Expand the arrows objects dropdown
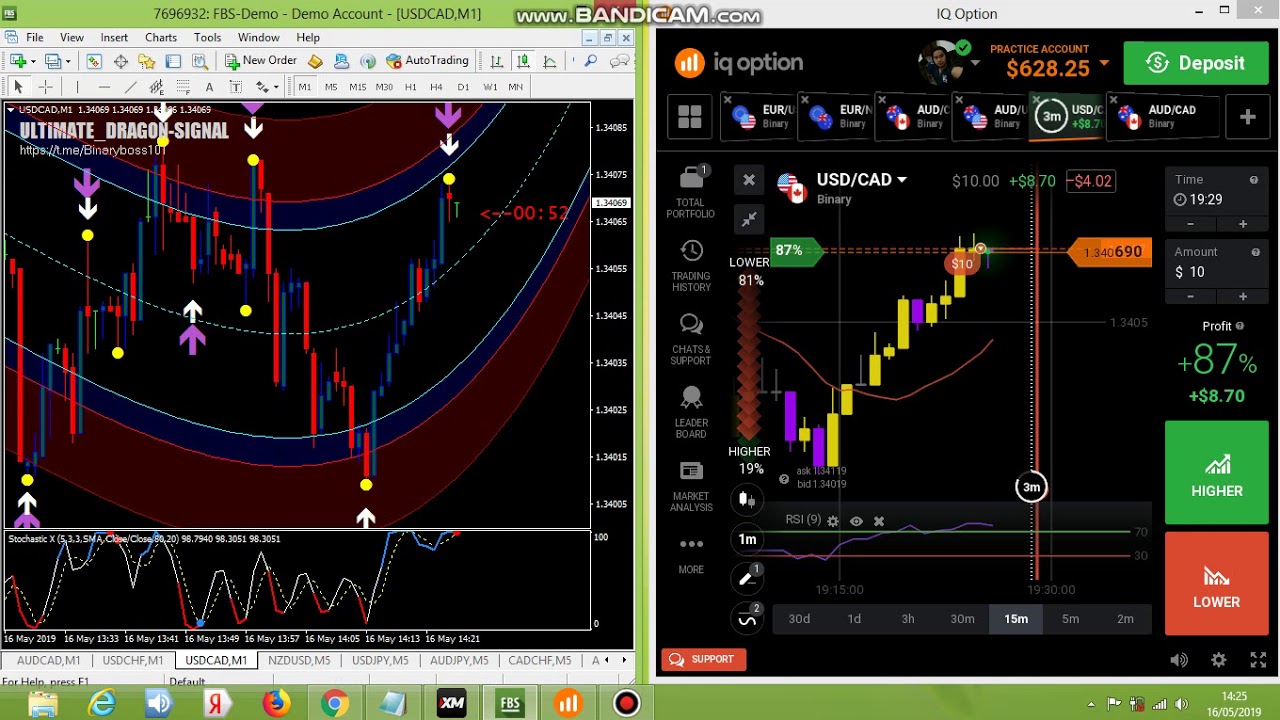1280x720 pixels. 274,87
